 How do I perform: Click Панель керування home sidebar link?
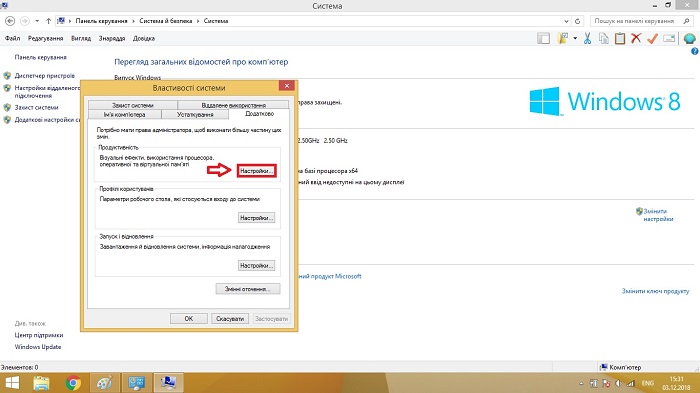pyautogui.click(x=41, y=57)
